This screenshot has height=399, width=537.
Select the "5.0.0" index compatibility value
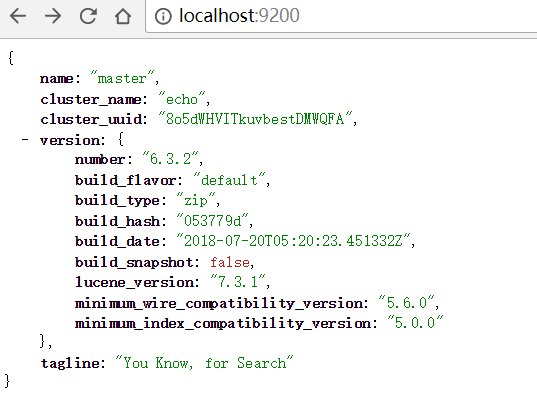pos(415,322)
